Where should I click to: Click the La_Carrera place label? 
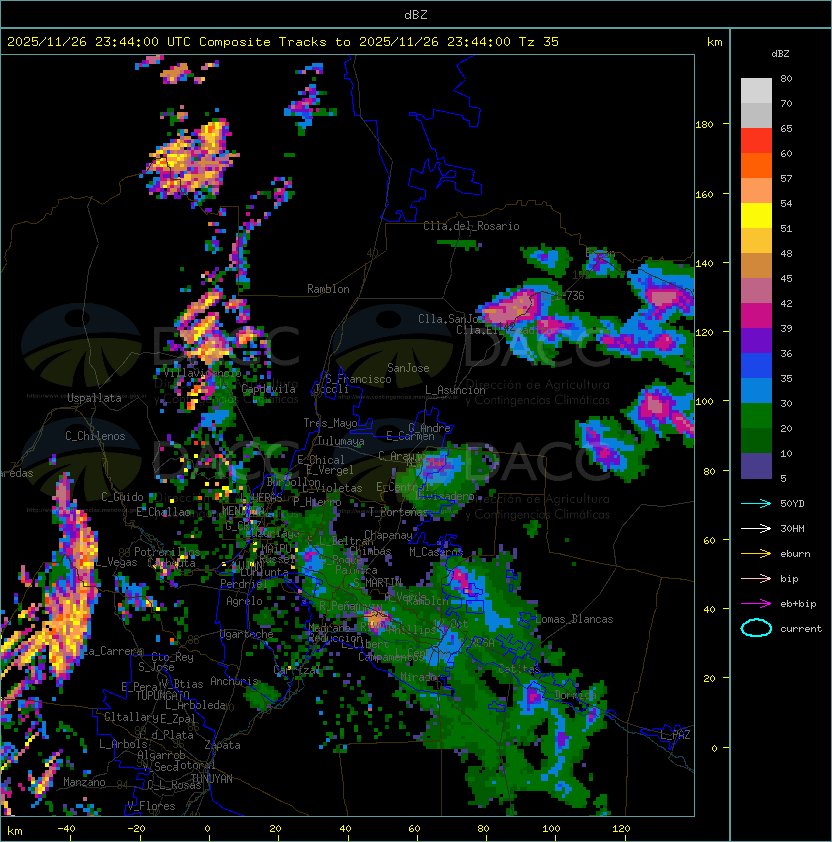coord(112,651)
